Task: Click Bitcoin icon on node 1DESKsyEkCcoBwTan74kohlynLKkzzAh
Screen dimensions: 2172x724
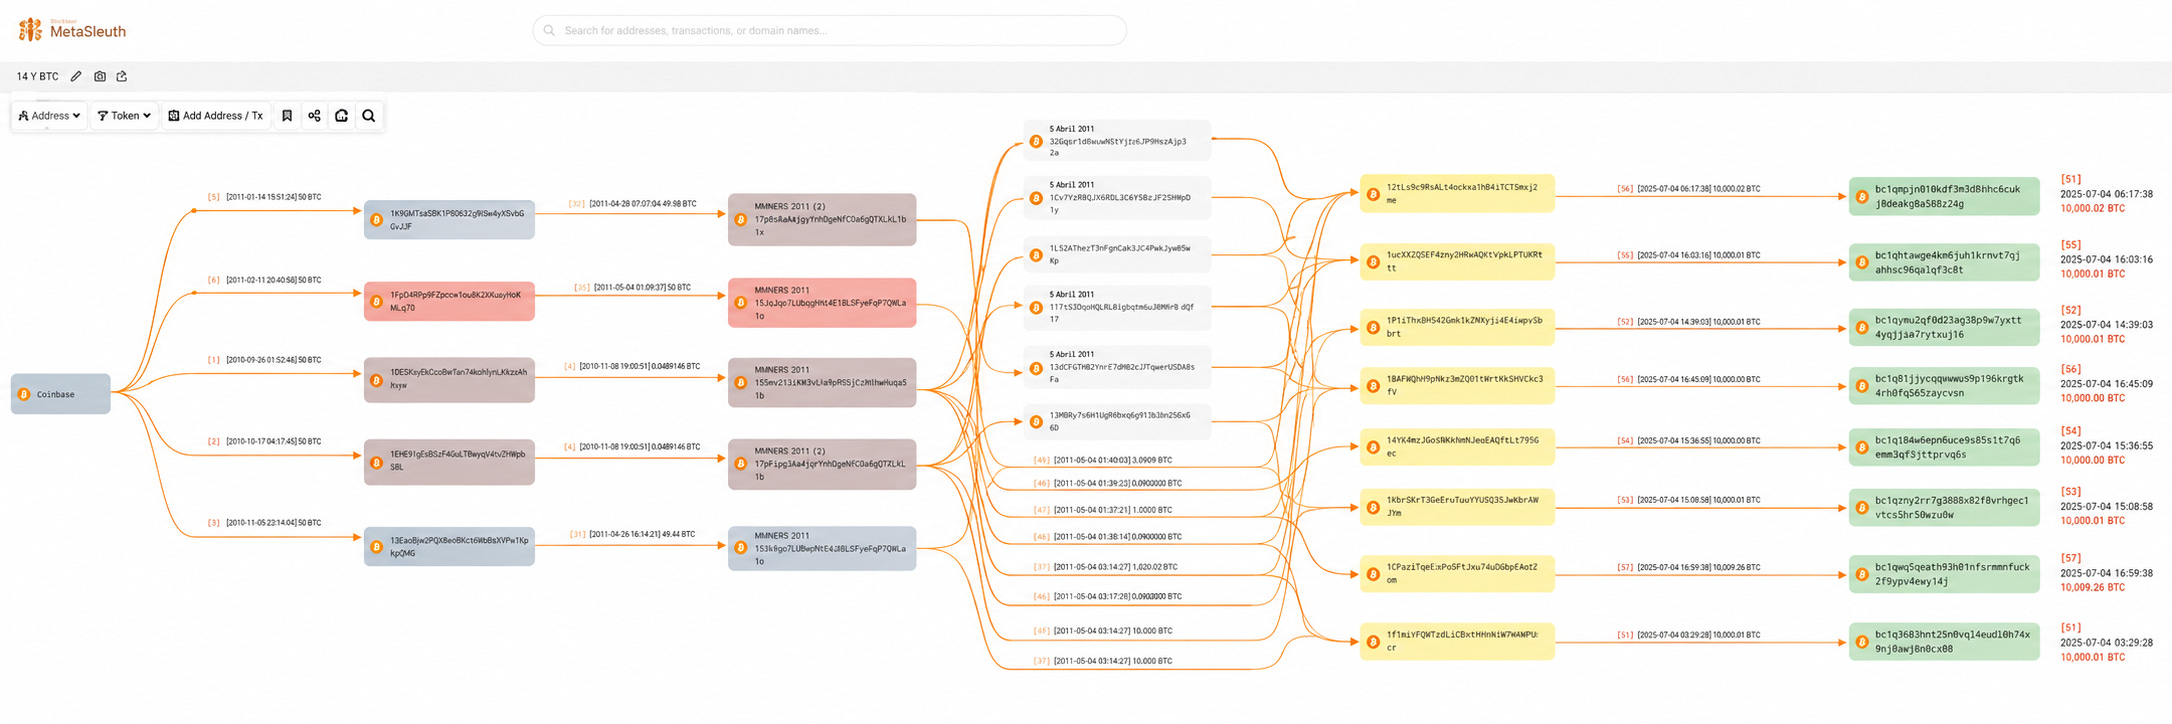Action: tap(377, 380)
